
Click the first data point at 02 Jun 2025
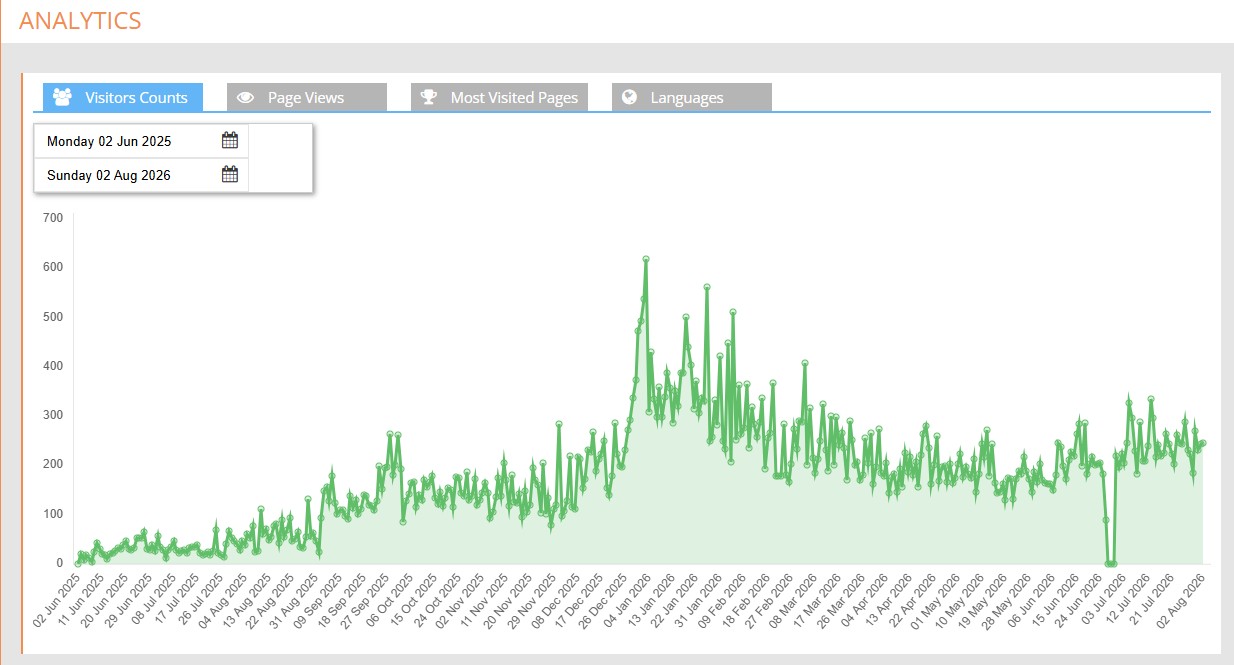[78, 563]
